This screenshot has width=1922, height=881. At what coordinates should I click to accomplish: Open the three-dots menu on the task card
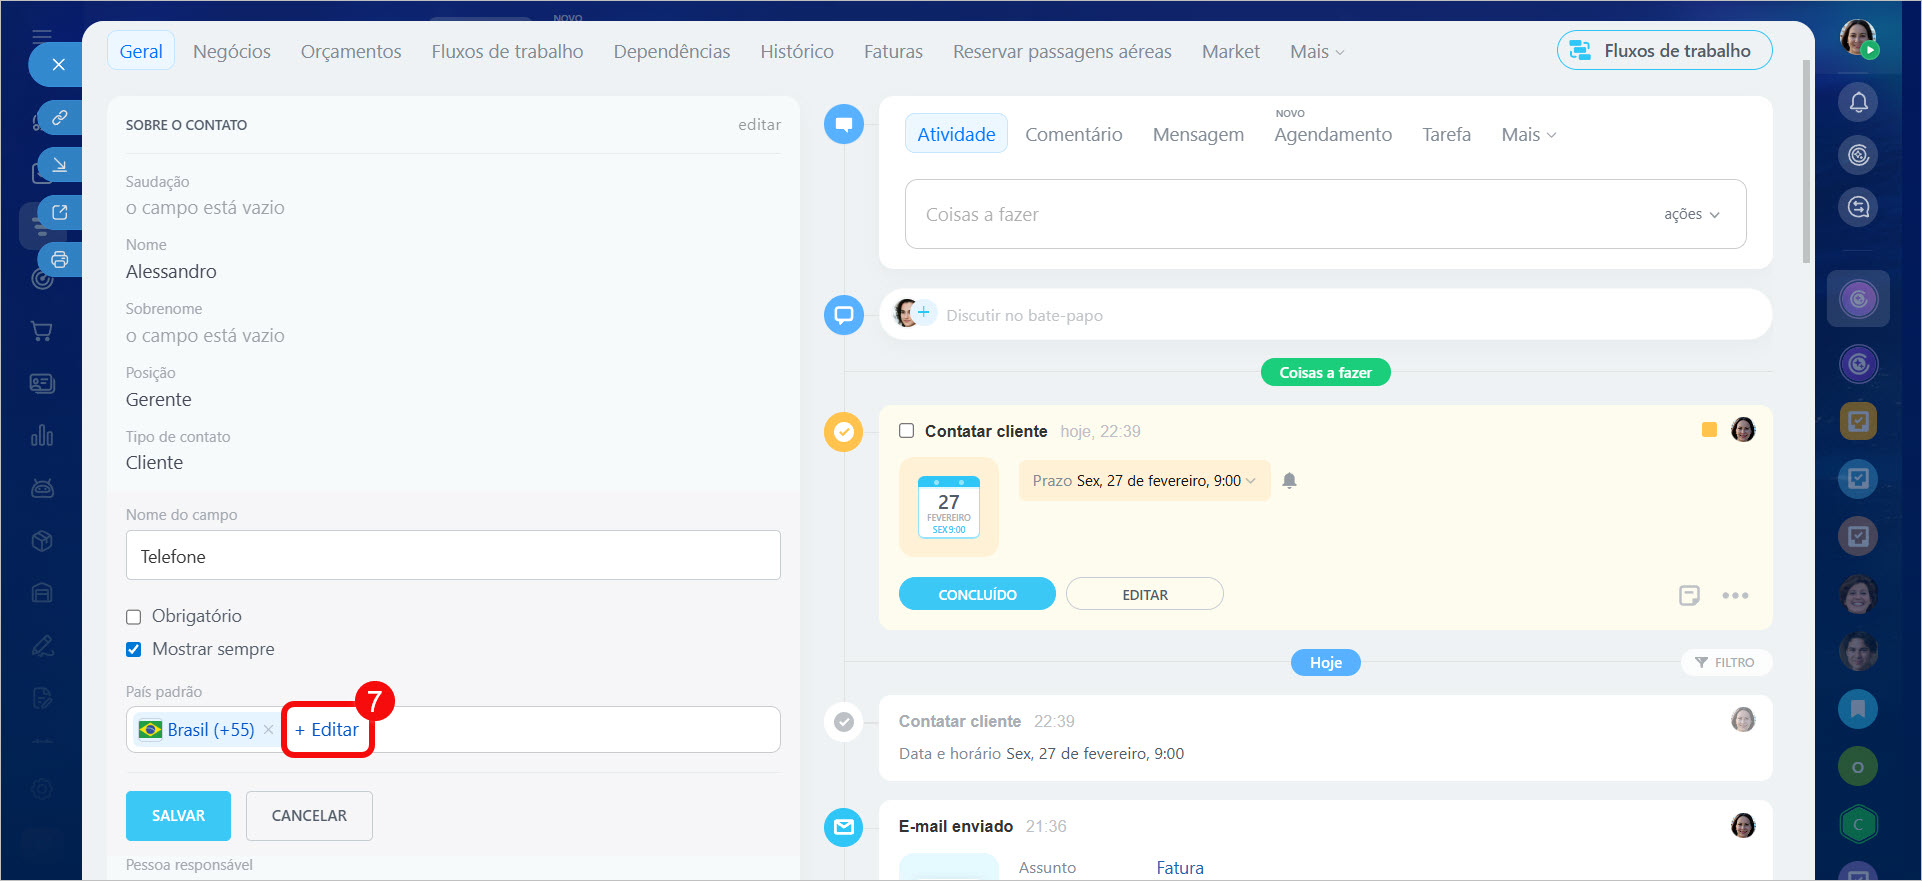[x=1735, y=595]
